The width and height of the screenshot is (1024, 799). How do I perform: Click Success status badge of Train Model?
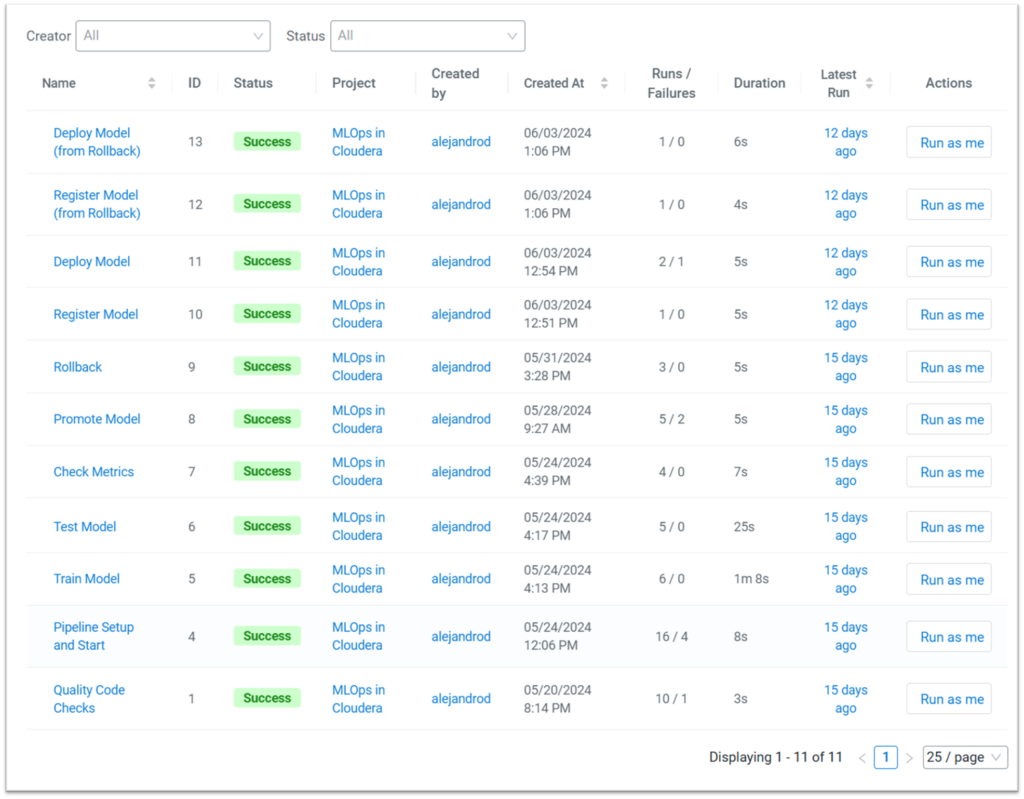click(x=267, y=579)
